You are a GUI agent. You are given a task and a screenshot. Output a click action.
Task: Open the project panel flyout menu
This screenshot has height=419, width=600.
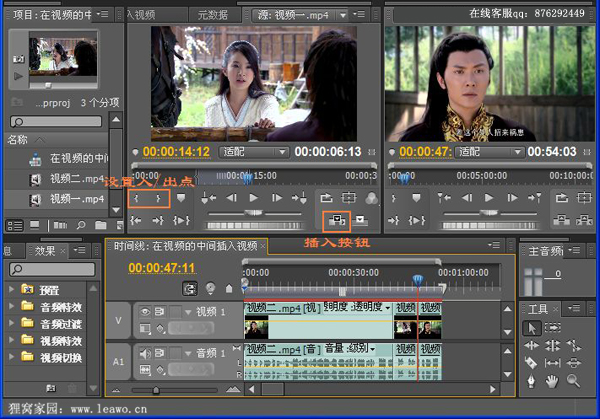pyautogui.click(x=102, y=15)
